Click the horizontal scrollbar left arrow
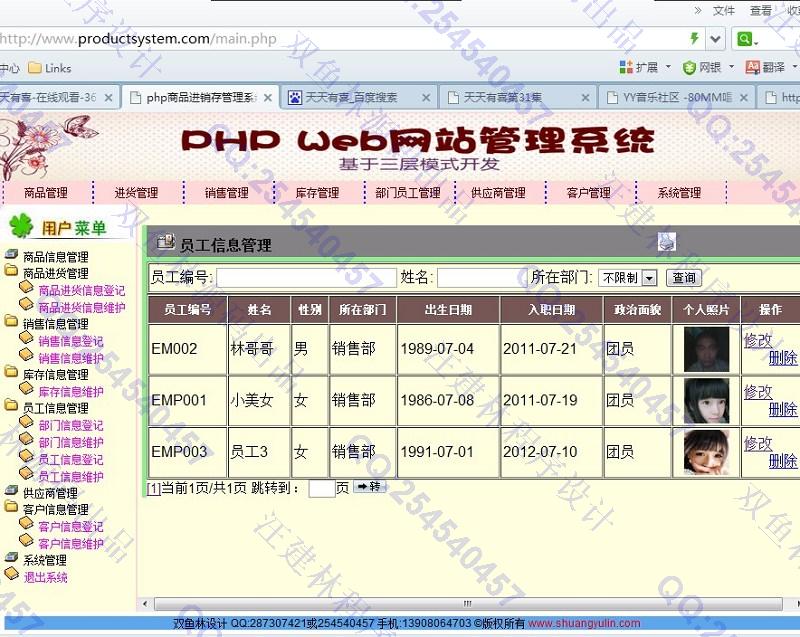Image resolution: width=800 pixels, height=637 pixels. (x=145, y=604)
